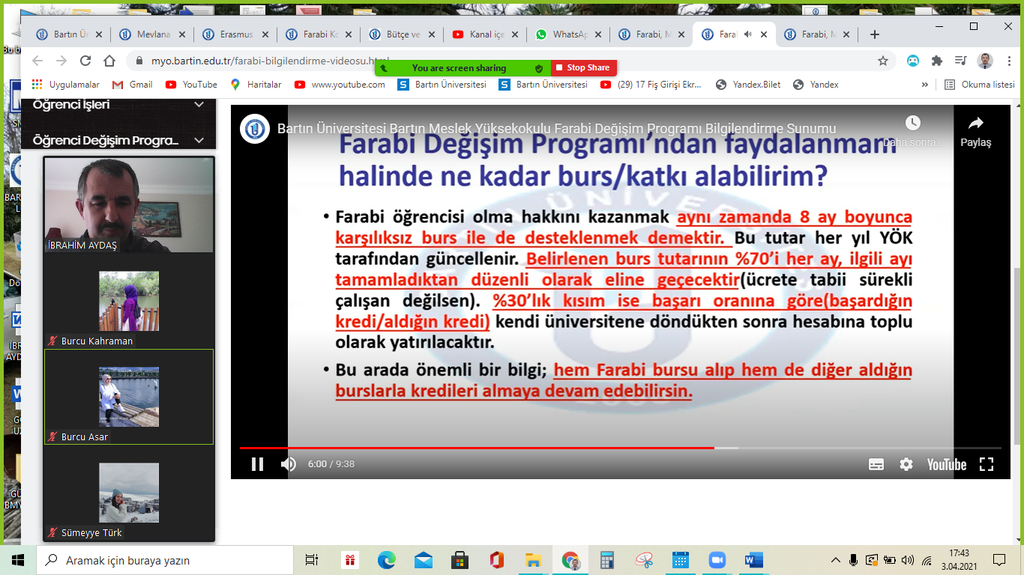
Task: Click the address bar URL
Action: tap(269, 61)
